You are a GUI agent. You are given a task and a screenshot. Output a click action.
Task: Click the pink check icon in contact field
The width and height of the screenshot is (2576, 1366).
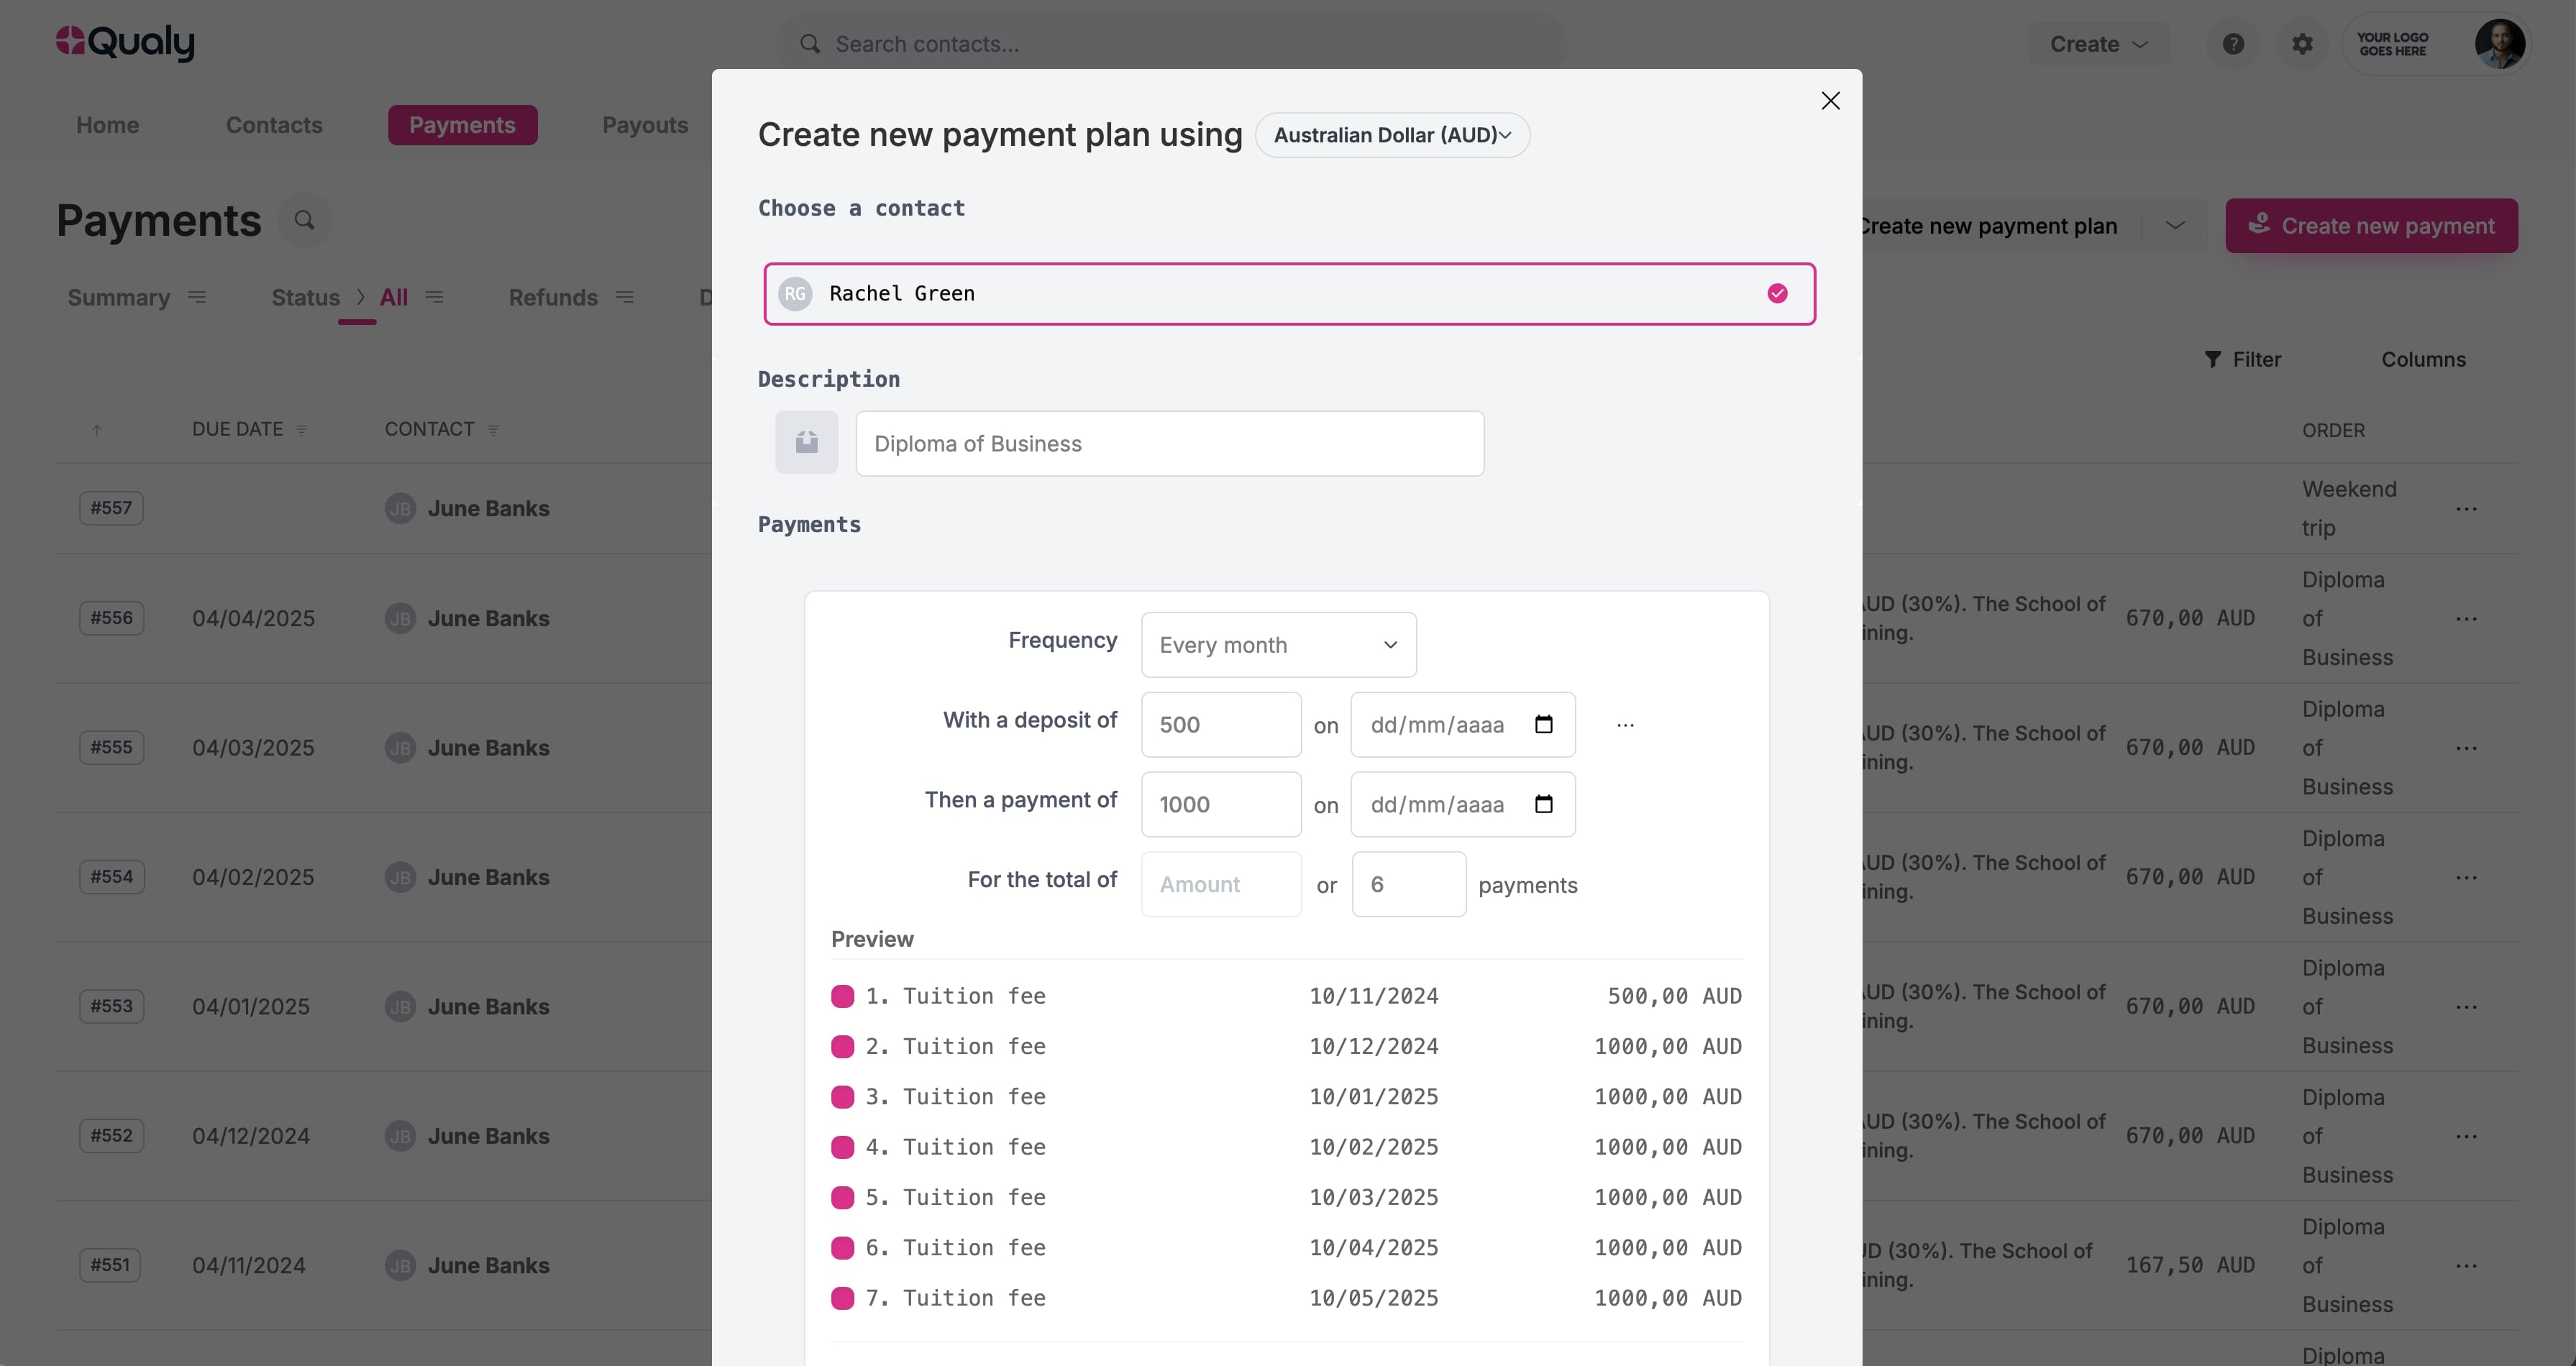(x=1777, y=294)
